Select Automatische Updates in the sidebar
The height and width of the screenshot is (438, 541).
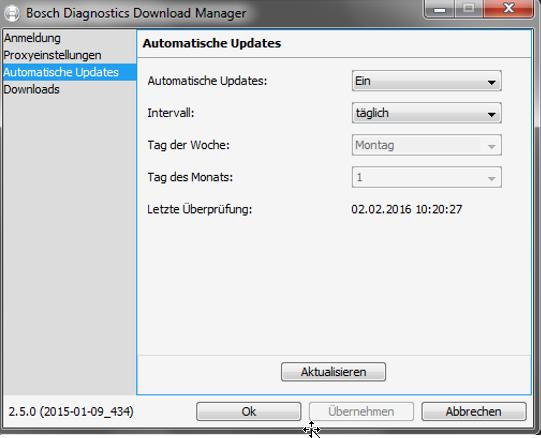69,72
